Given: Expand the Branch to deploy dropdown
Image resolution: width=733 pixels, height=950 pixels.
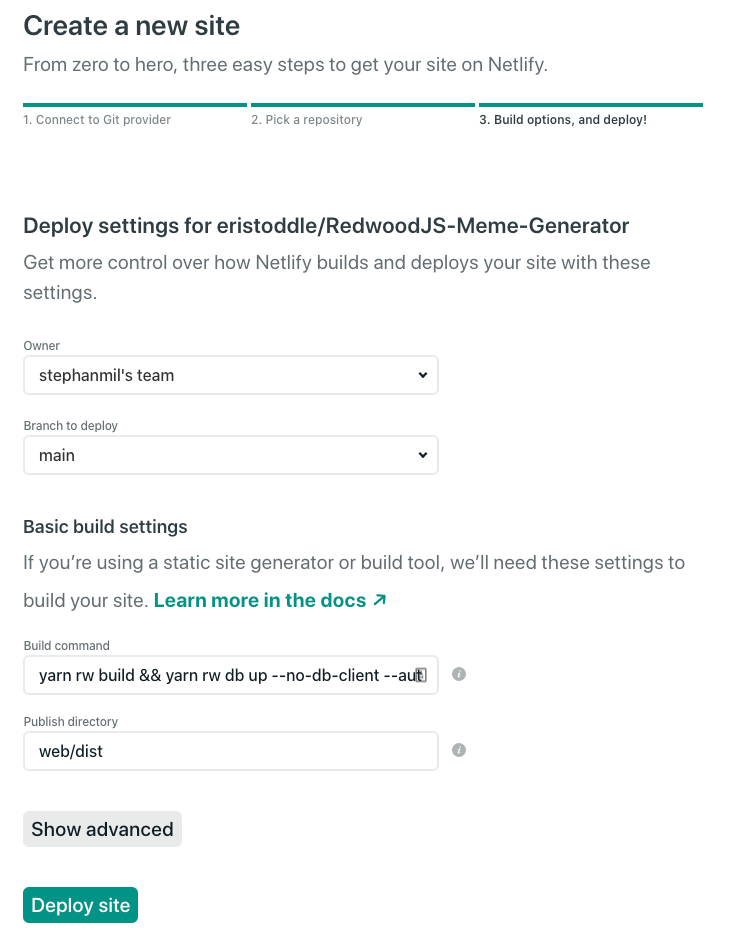Looking at the screenshot, I should tap(230, 455).
